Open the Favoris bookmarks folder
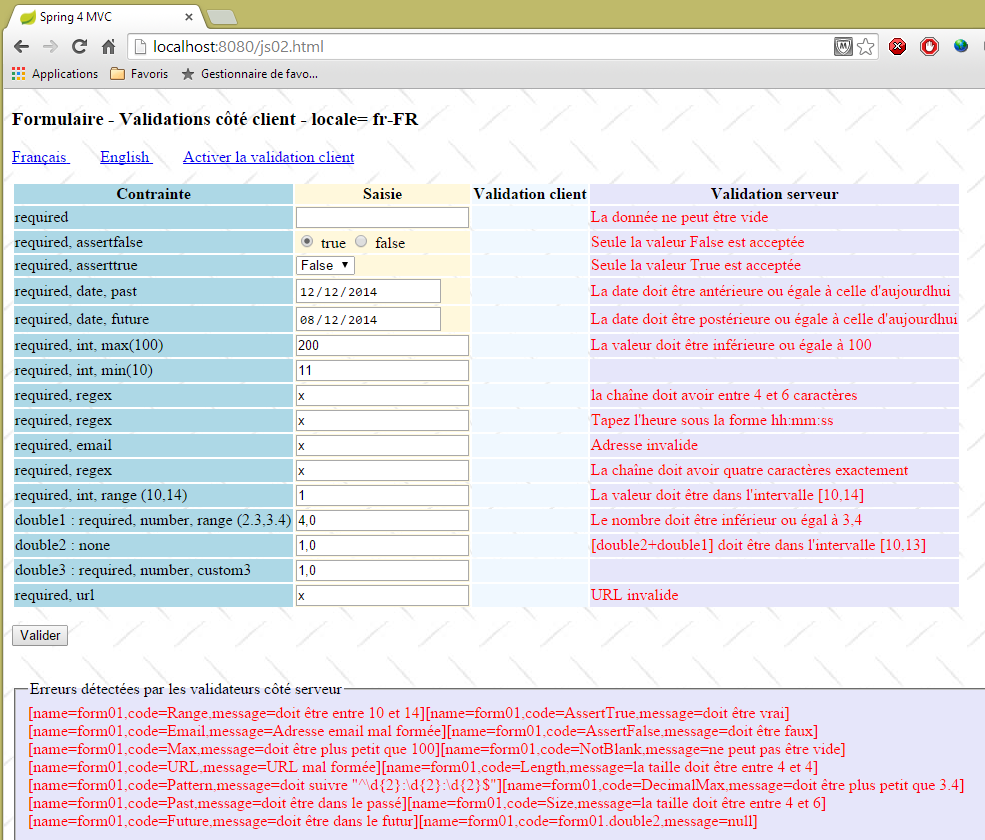The height and width of the screenshot is (840, 985). pyautogui.click(x=138, y=74)
